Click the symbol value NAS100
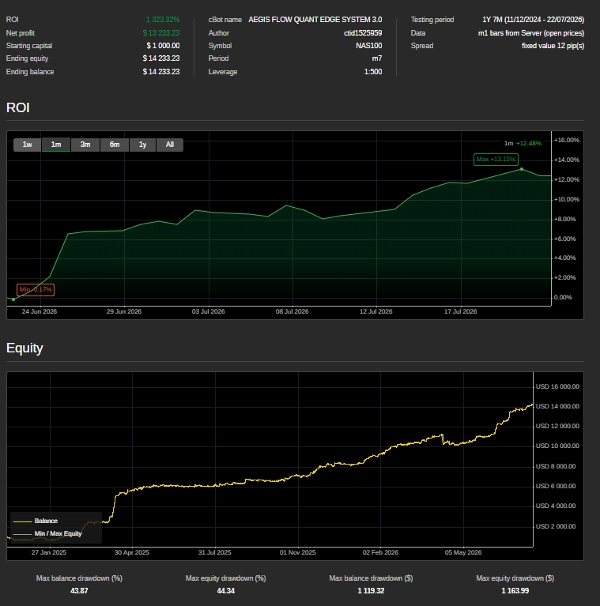The height and width of the screenshot is (606, 600). (369, 46)
